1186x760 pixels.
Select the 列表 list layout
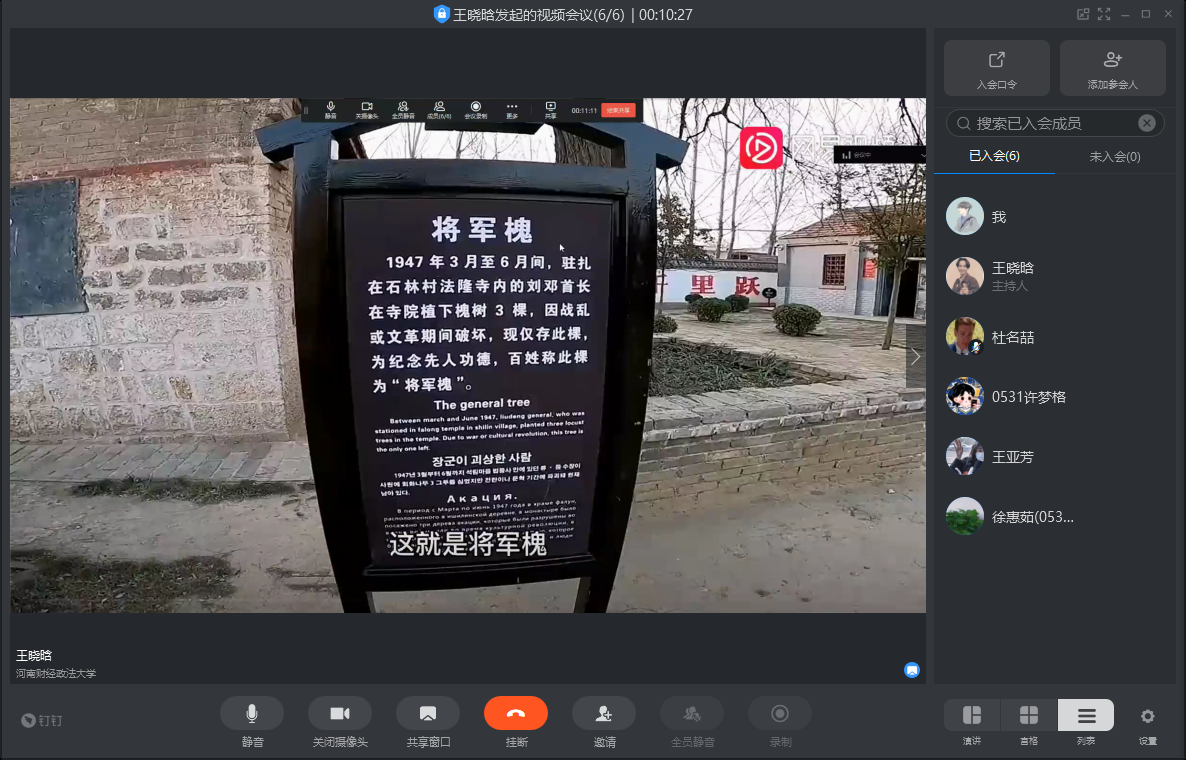tap(1086, 716)
